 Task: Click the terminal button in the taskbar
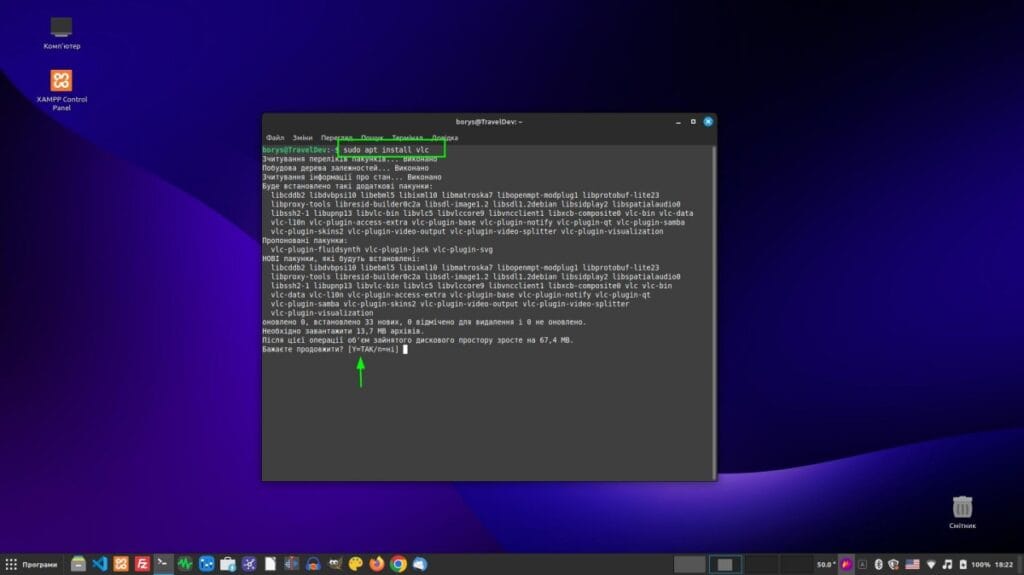coord(163,564)
